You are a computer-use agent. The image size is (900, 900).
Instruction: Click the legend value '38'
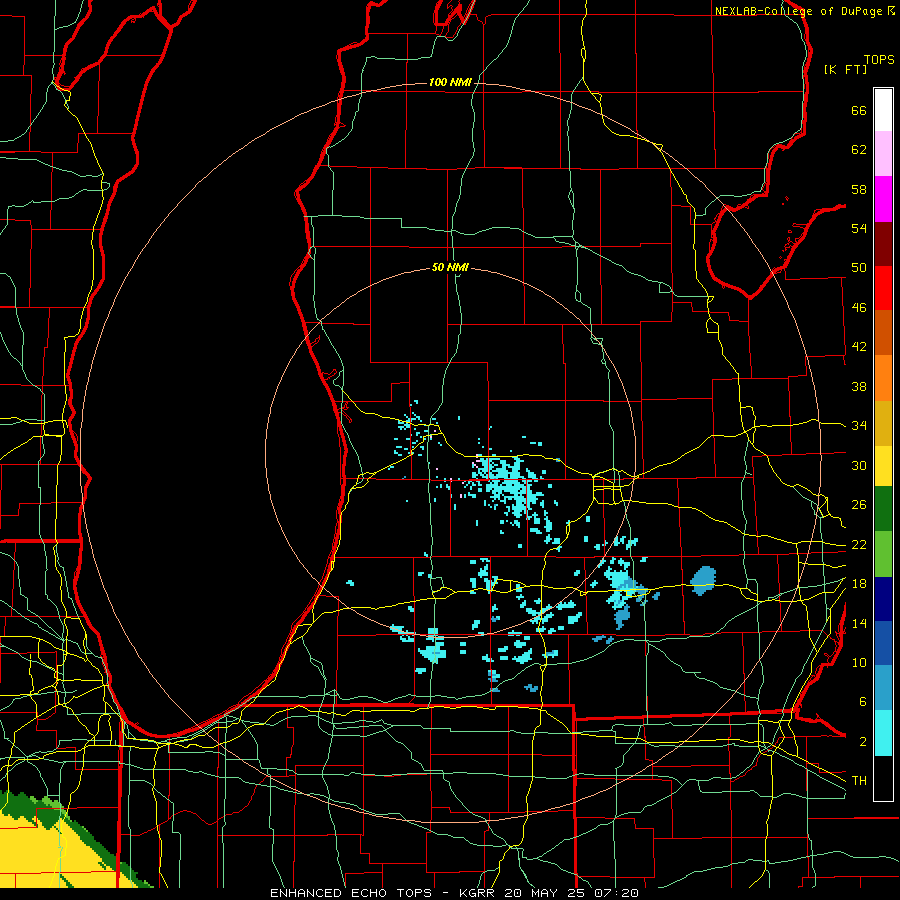click(x=859, y=387)
